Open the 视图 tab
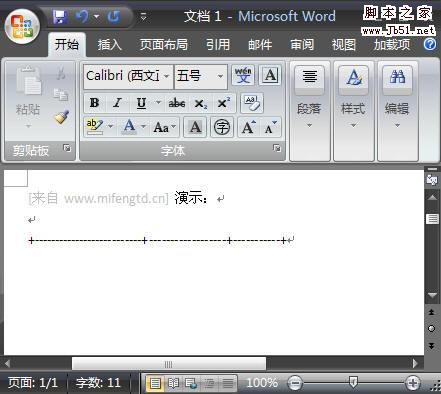Image resolution: width=441 pixels, height=394 pixels. click(344, 44)
